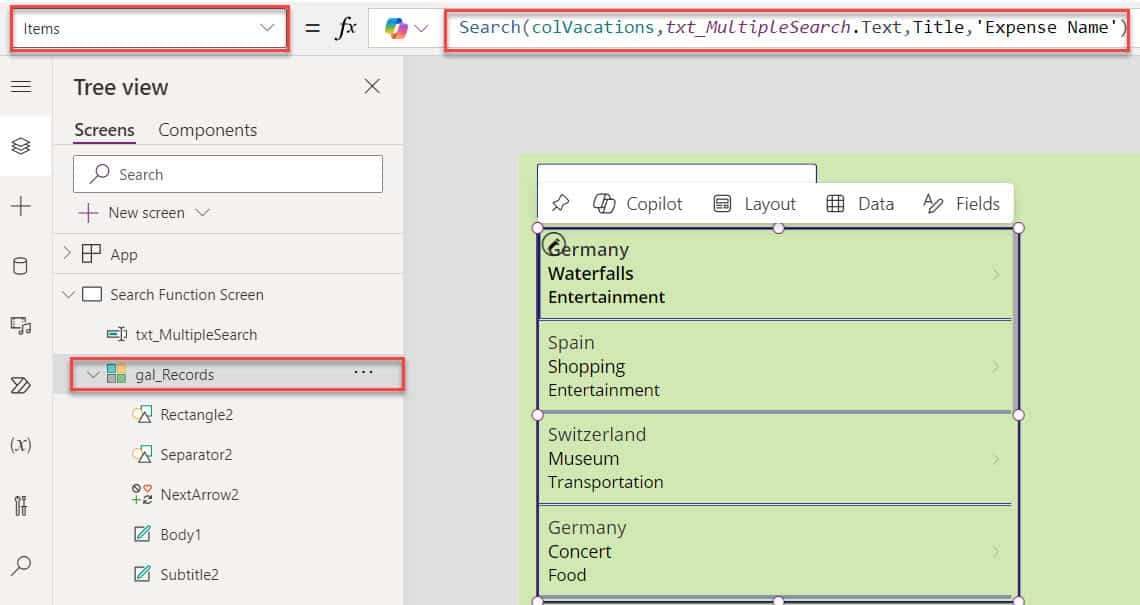Click the Insert plus icon in sidebar
Viewport: 1140px width, 605px height.
pyautogui.click(x=21, y=206)
